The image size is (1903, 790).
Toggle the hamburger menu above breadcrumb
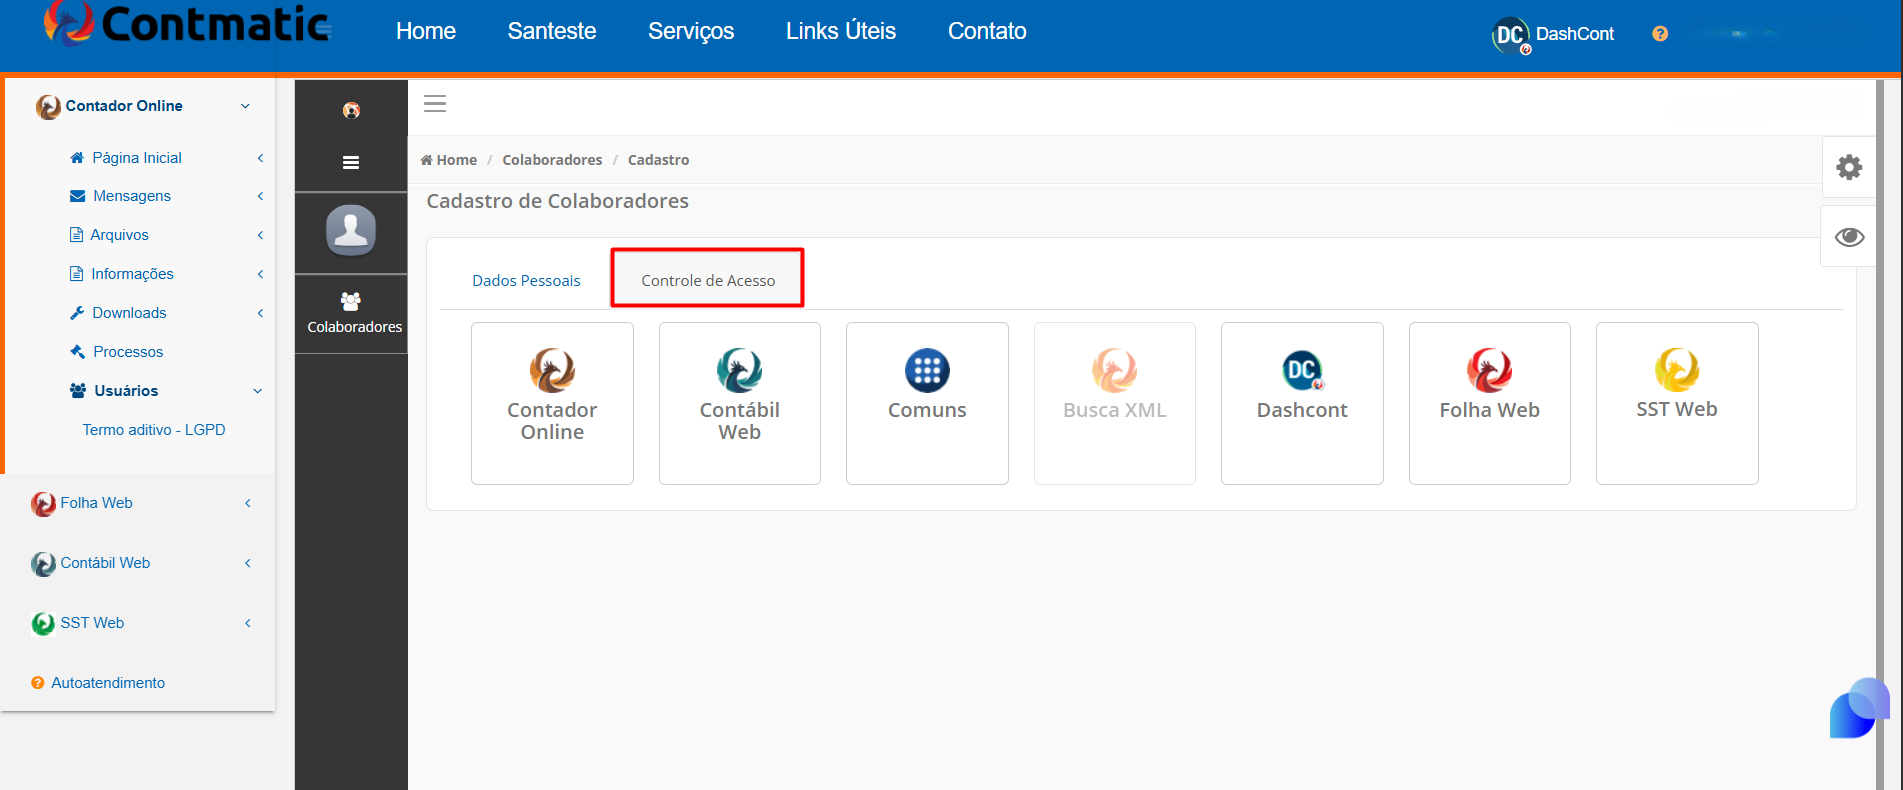point(435,103)
